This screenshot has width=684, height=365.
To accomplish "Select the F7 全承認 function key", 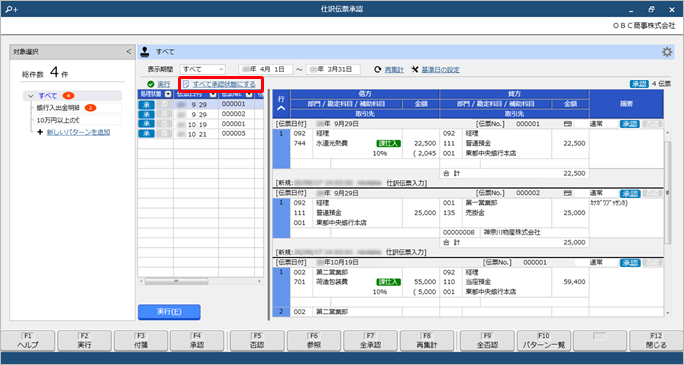I will [371, 341].
